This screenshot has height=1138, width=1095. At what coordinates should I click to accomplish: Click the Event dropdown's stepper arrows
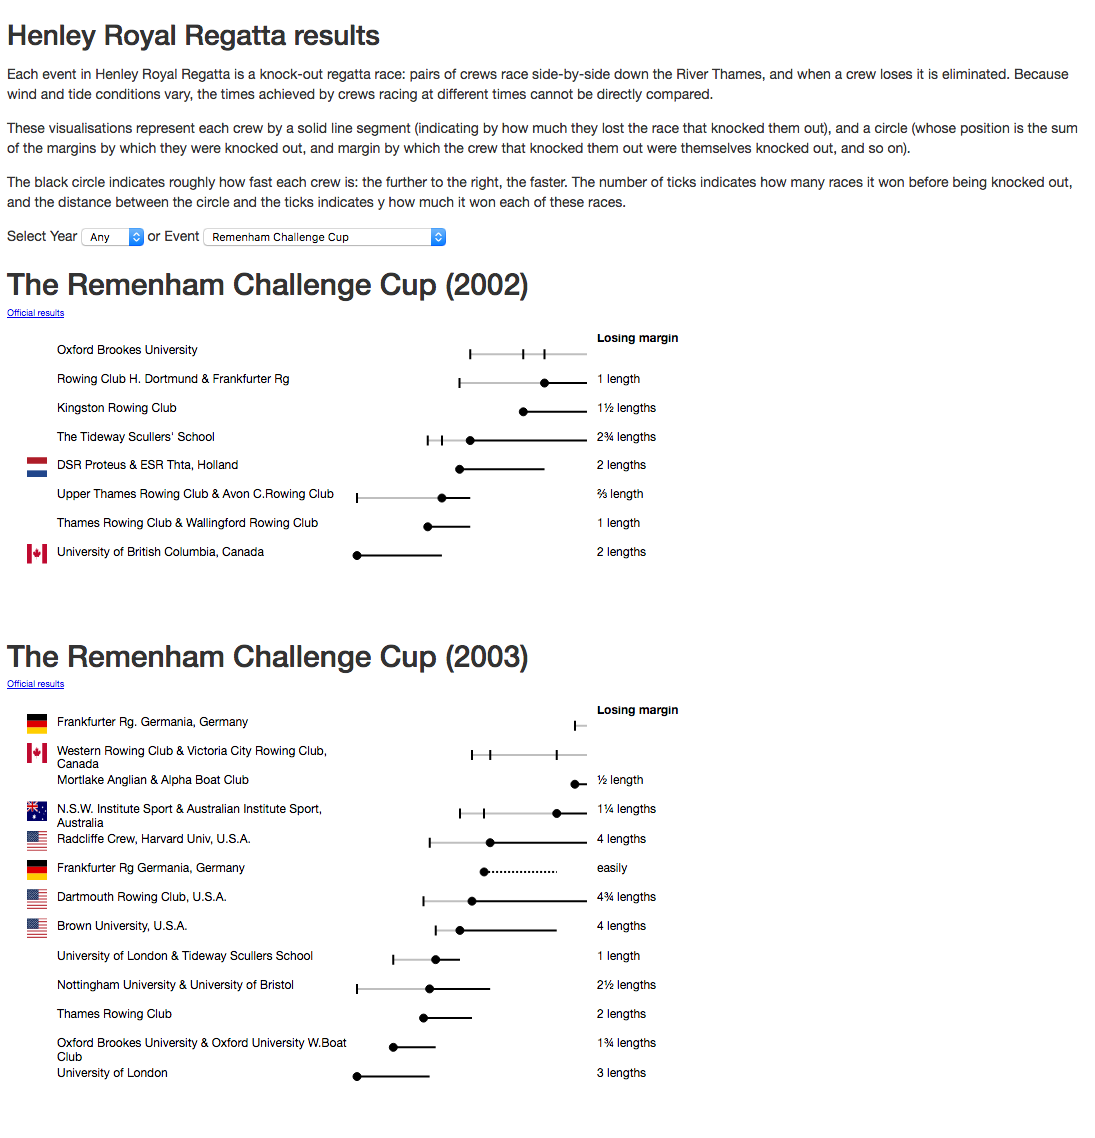[x=438, y=237]
